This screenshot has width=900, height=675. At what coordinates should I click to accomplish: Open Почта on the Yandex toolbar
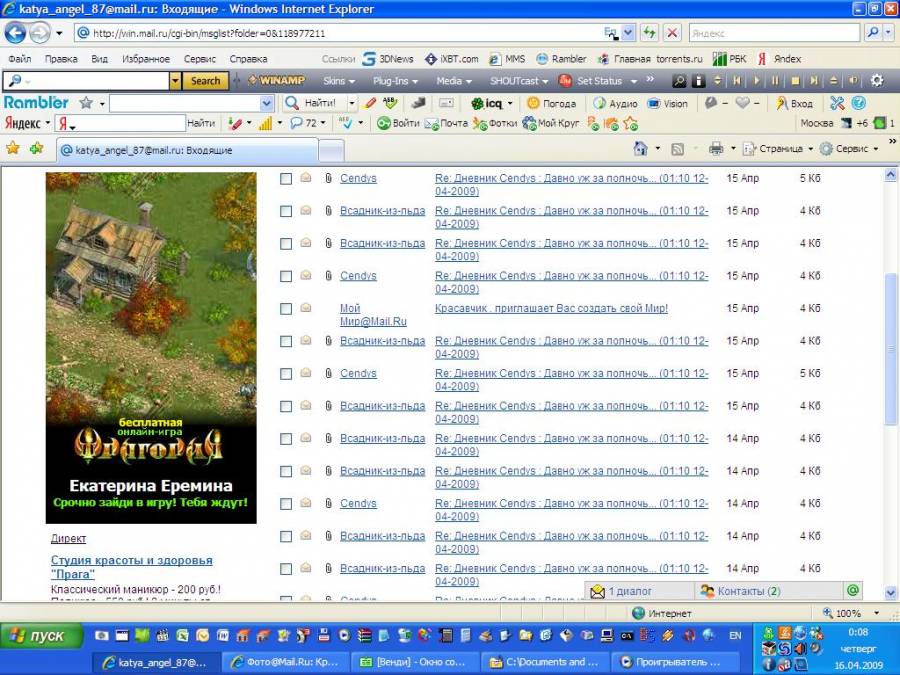(446, 123)
